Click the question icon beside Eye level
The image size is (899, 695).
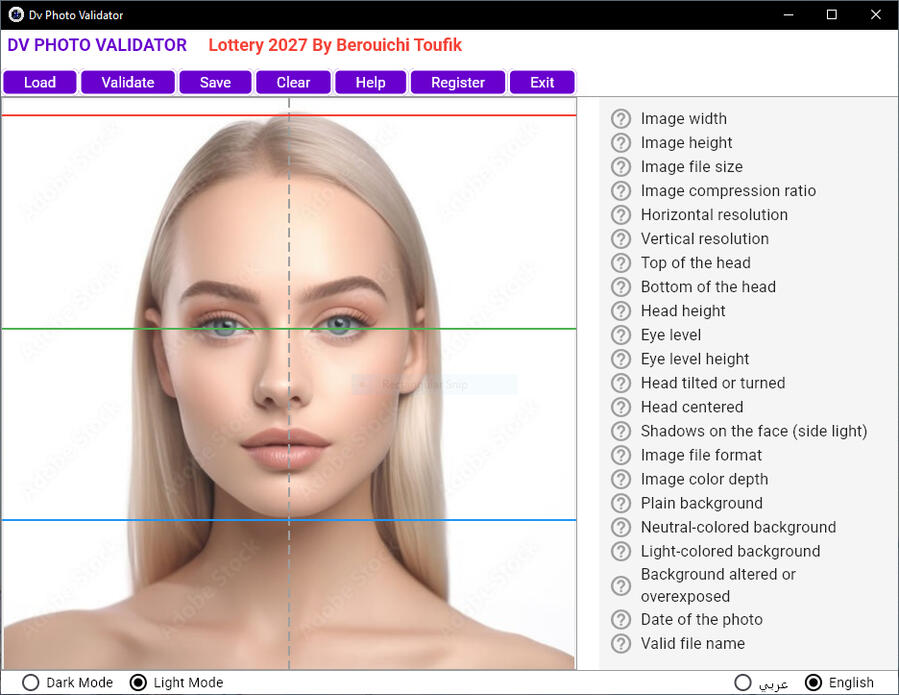pos(621,335)
